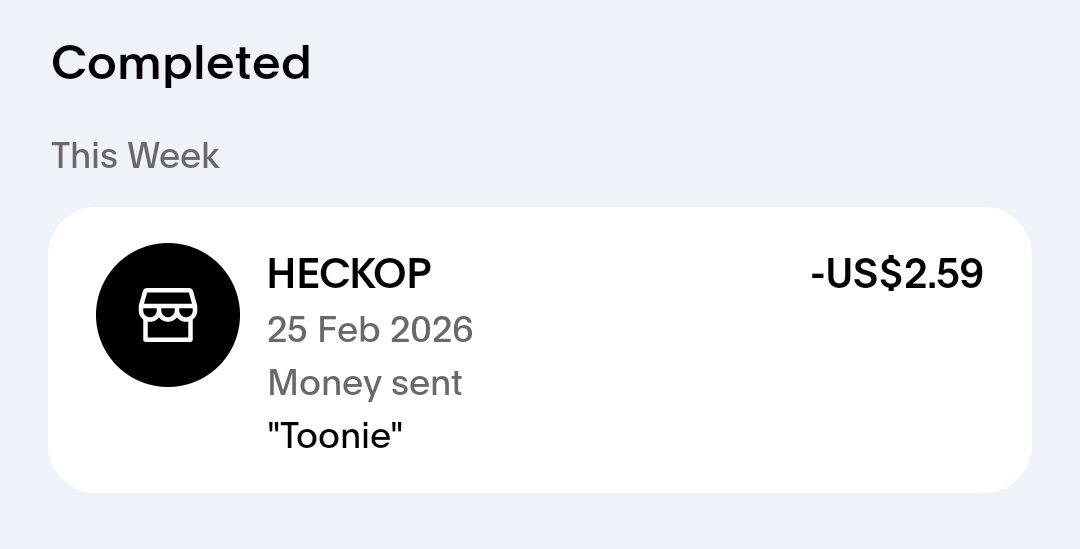Select the "Toonie" payment note
1080x549 pixels.
tap(335, 437)
